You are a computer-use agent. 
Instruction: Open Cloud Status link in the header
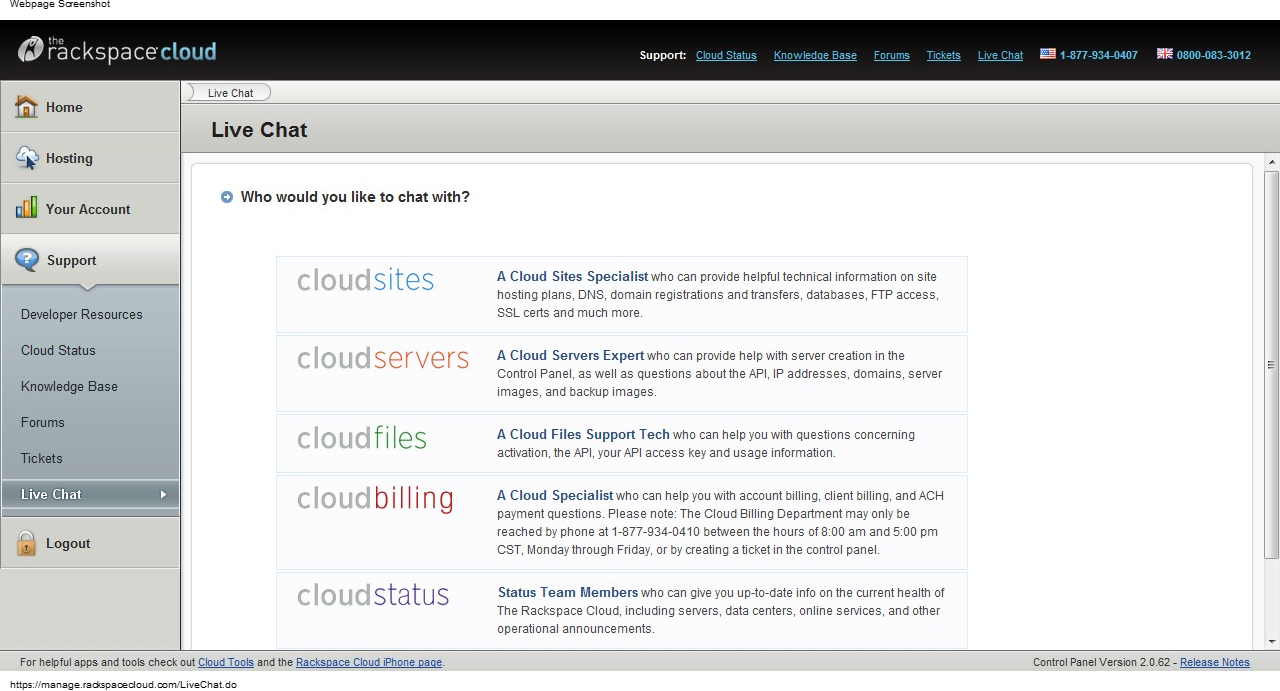726,55
